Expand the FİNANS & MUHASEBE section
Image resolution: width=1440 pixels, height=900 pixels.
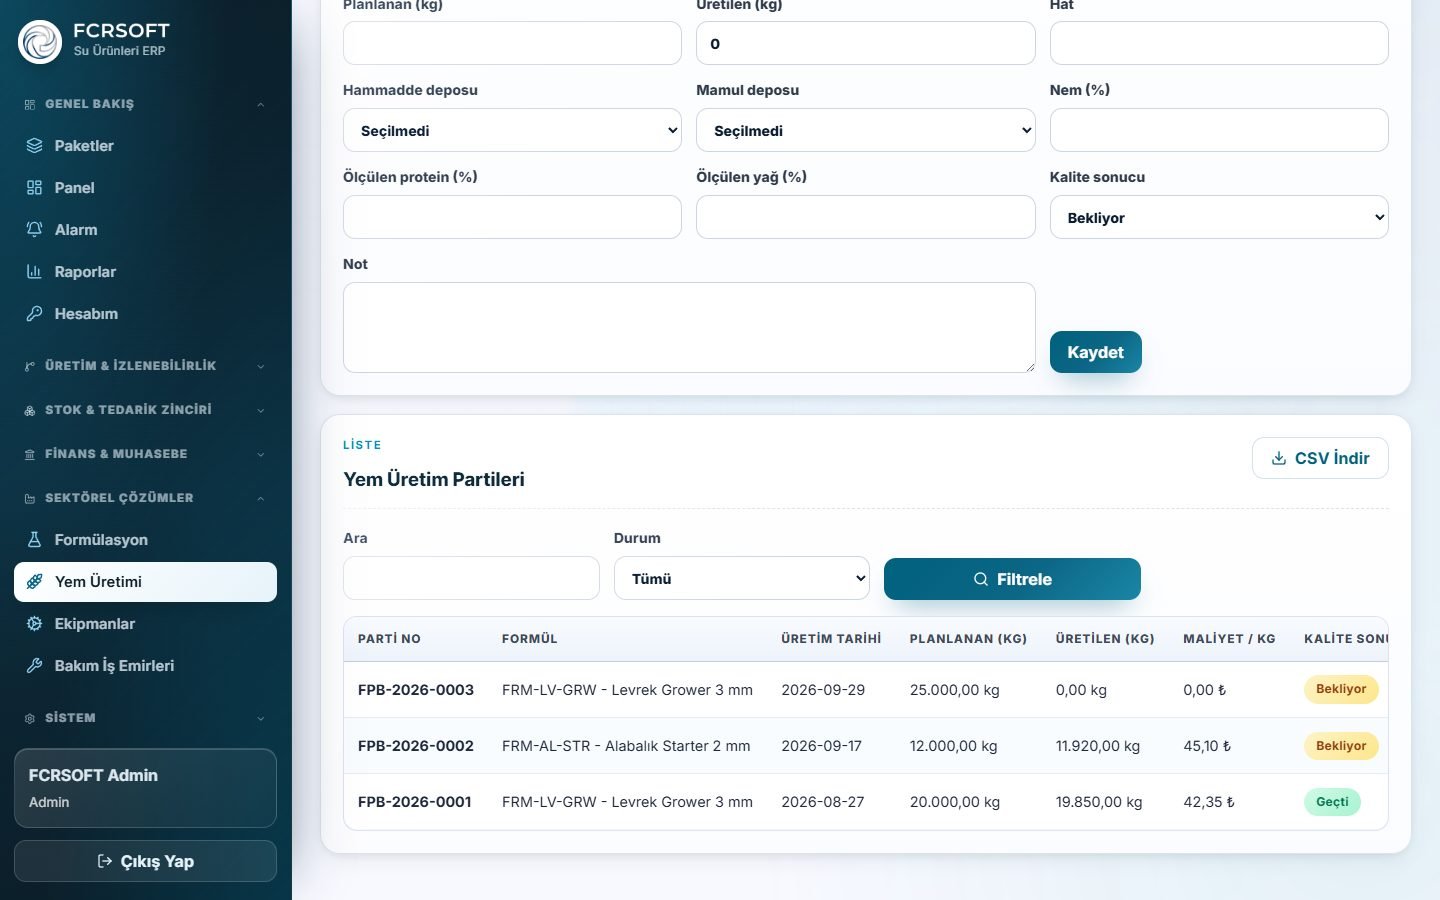145,454
